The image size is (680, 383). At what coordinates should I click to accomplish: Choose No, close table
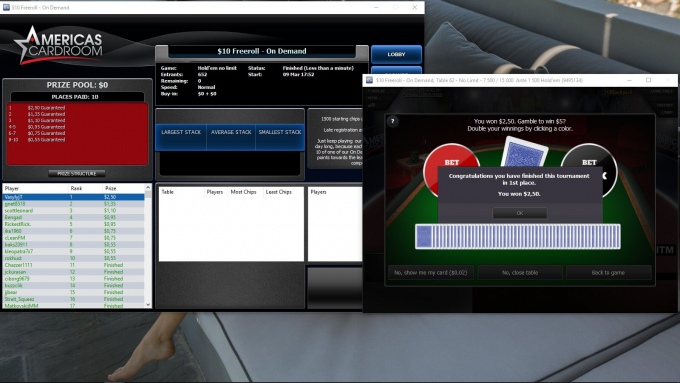coord(520,273)
